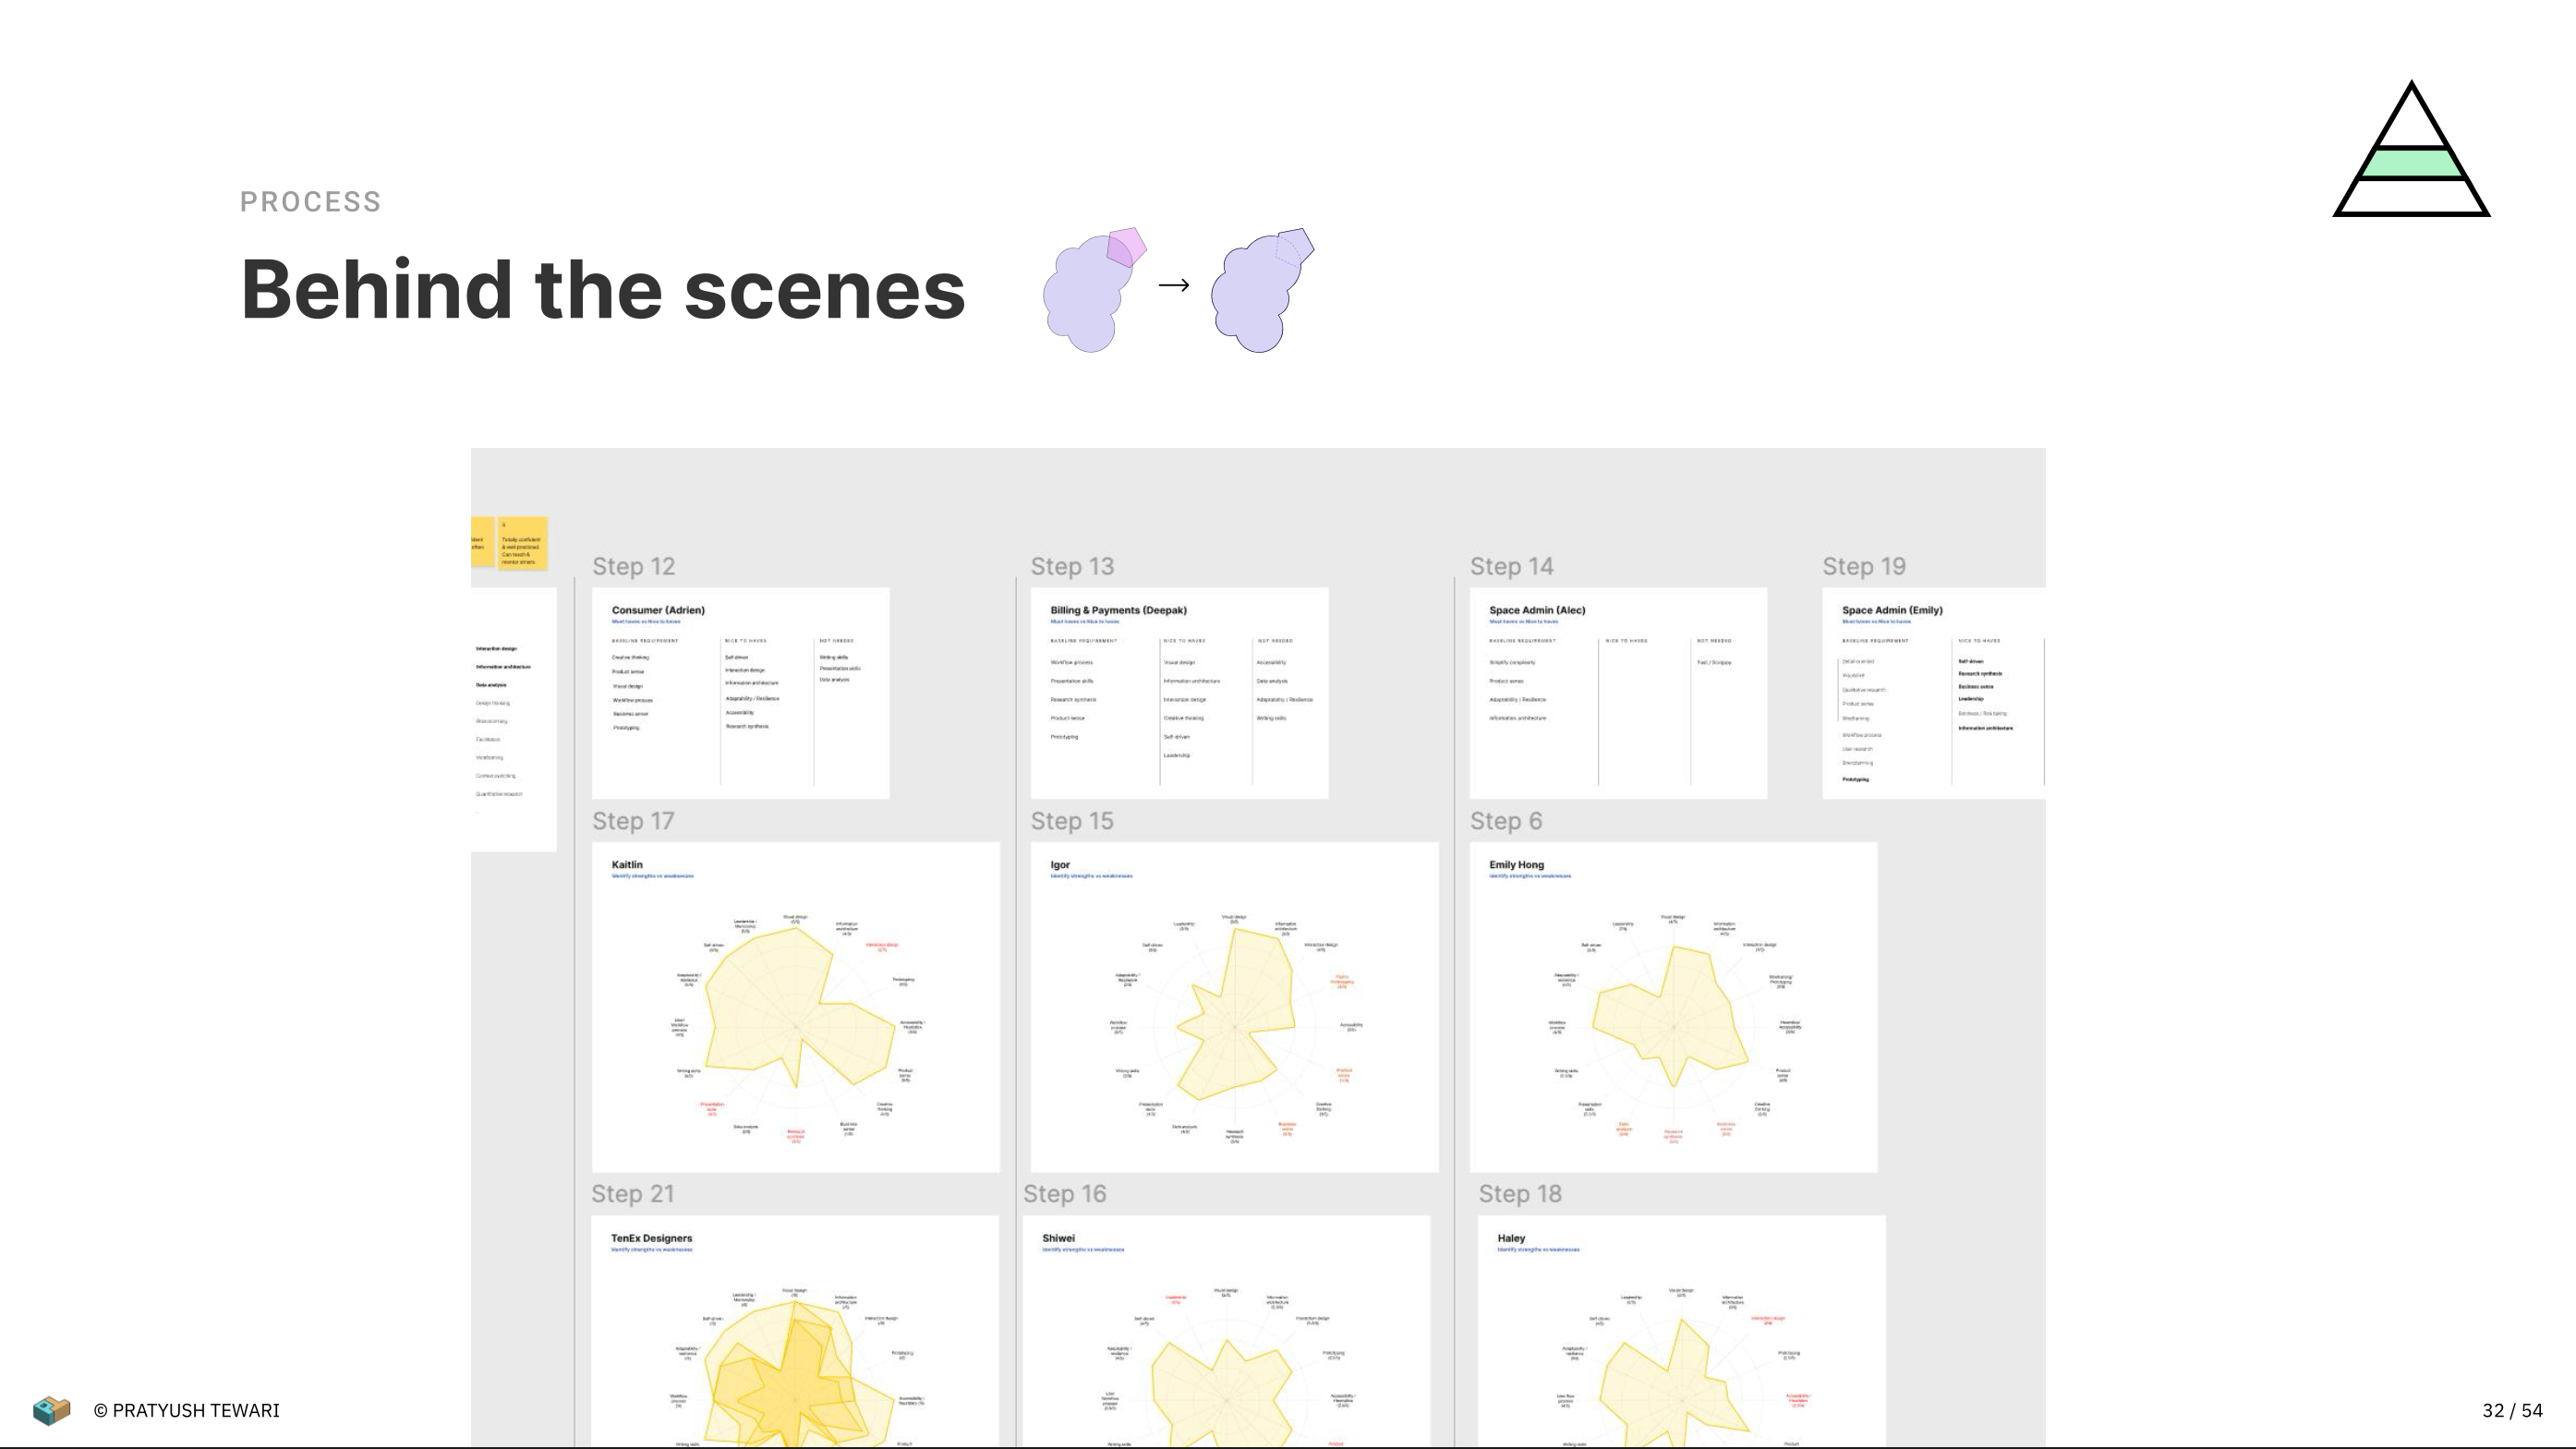Open the Consumer (Adrien) card
This screenshot has height=1449, width=2576.
pos(740,693)
